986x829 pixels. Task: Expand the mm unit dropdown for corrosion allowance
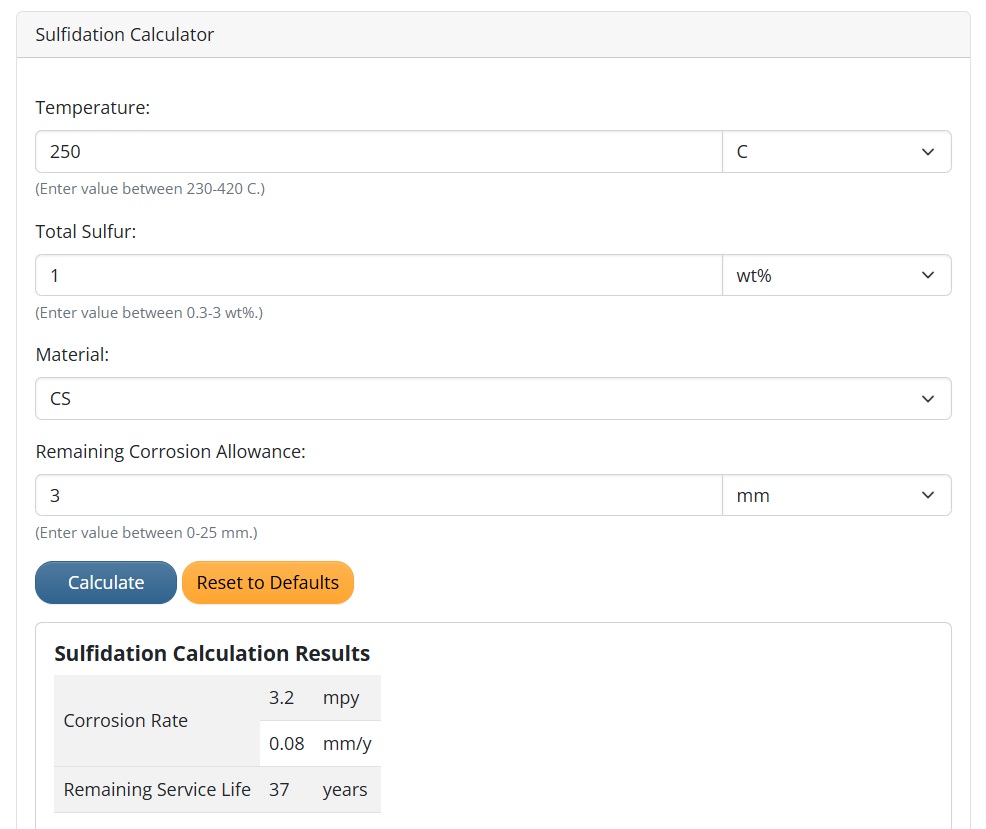(x=836, y=495)
